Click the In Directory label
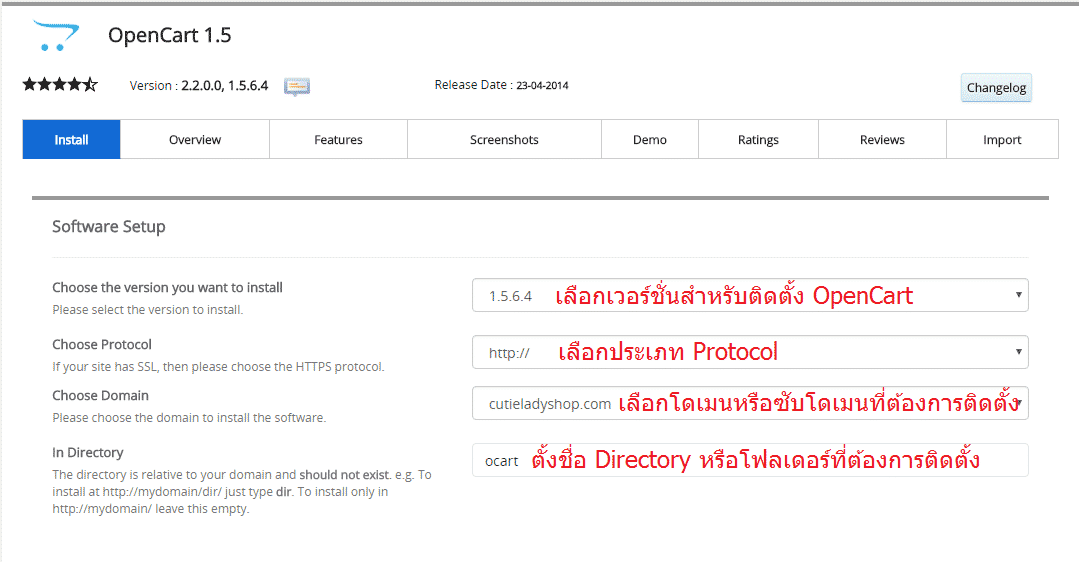This screenshot has width=1079, height=562. (x=88, y=453)
